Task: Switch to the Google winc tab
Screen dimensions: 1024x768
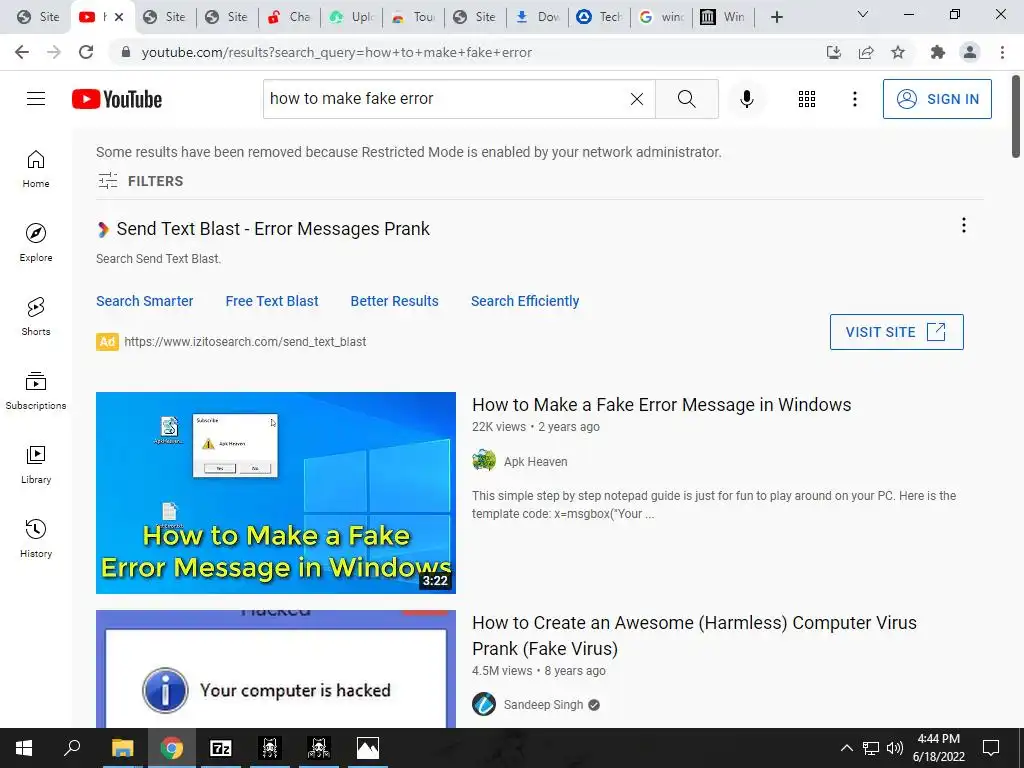Action: click(x=662, y=17)
